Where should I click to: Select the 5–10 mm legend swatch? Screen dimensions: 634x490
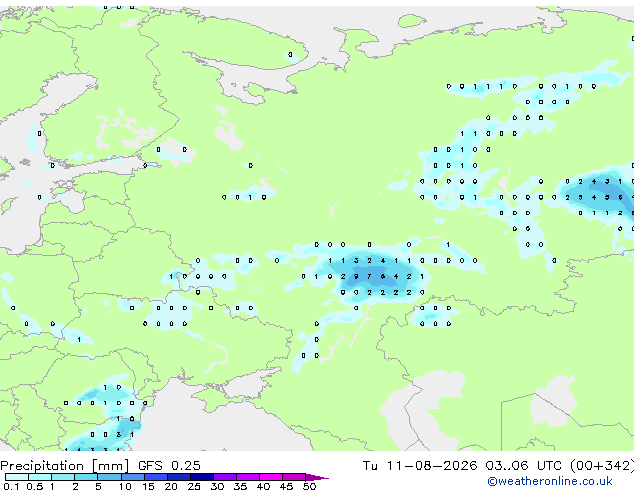click(x=109, y=477)
